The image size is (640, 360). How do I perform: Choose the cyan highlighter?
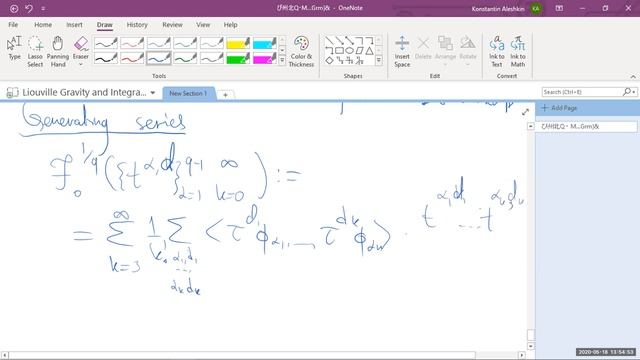click(x=264, y=43)
